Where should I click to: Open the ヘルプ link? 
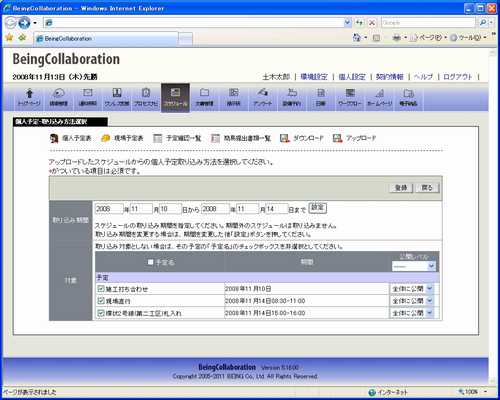(x=423, y=77)
